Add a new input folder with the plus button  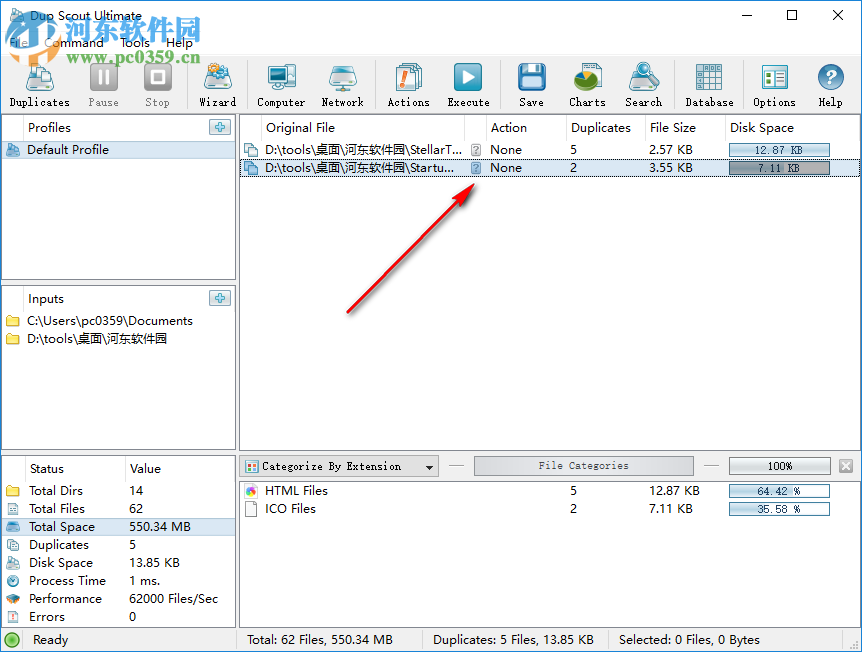tap(220, 298)
